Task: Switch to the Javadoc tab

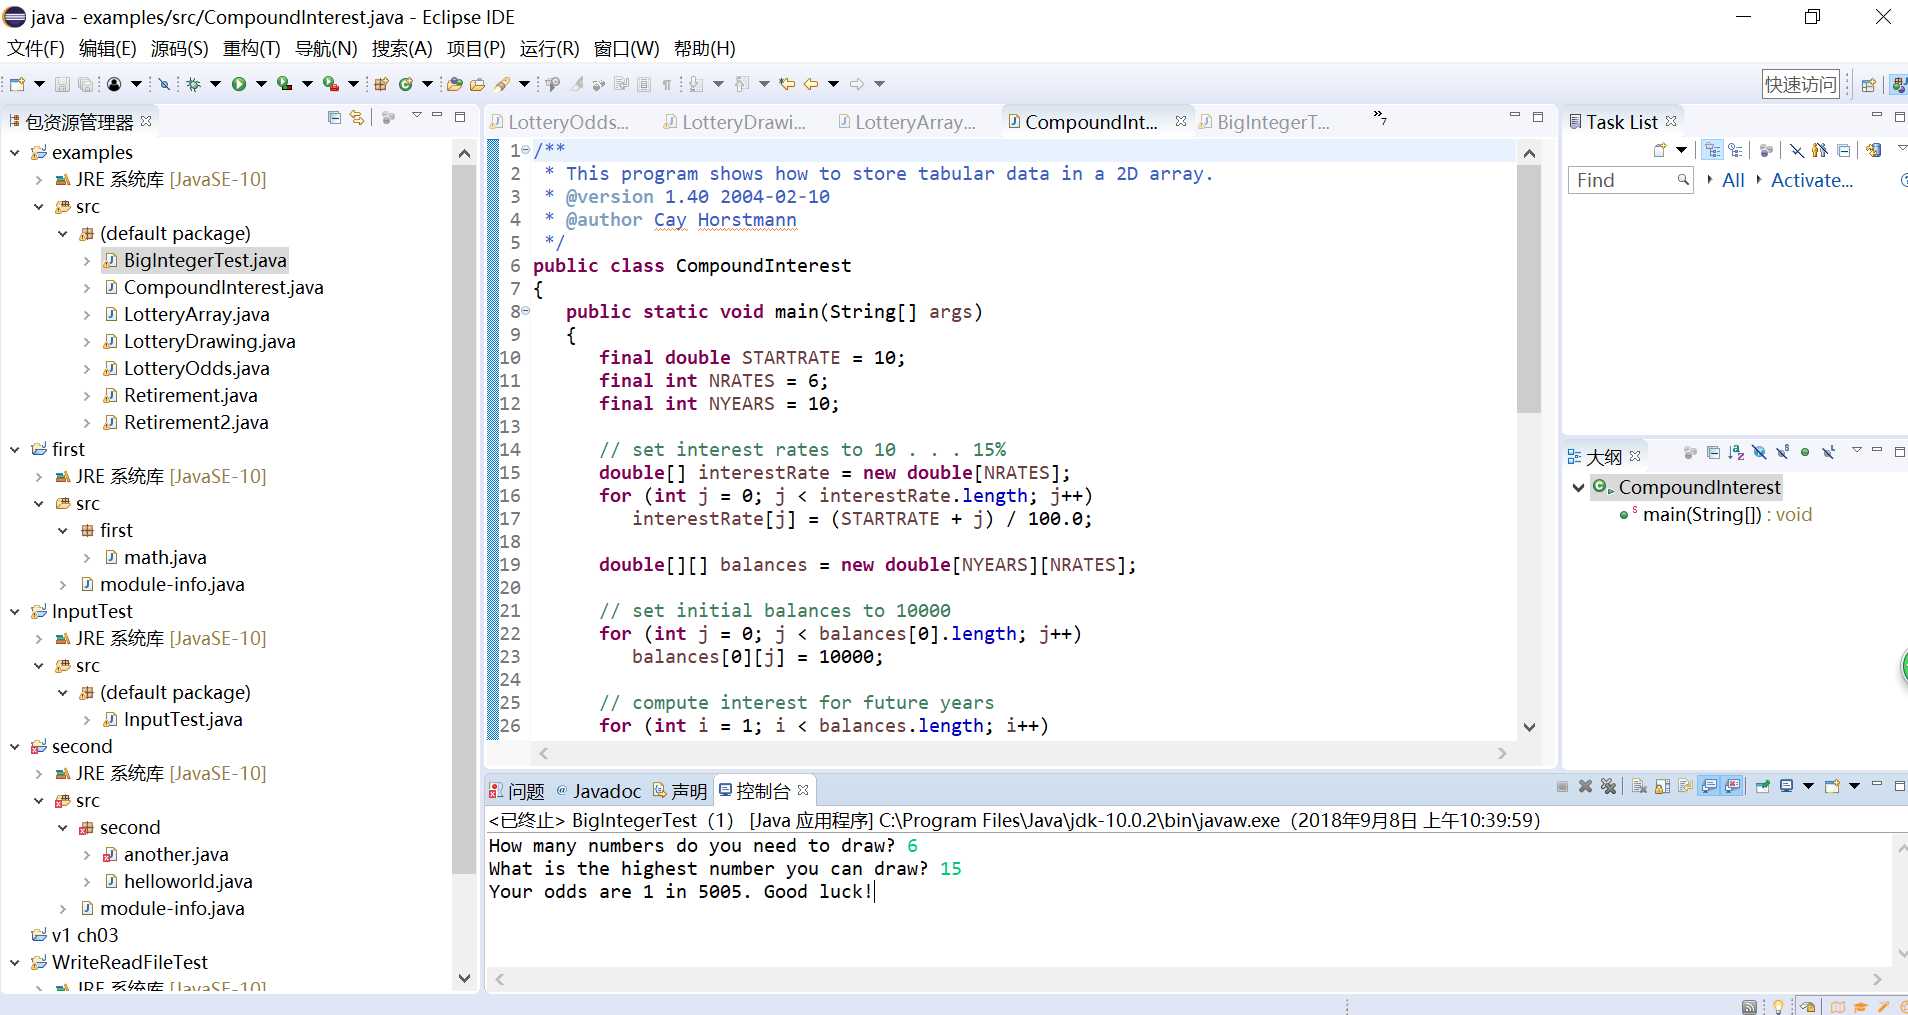Action: click(598, 791)
